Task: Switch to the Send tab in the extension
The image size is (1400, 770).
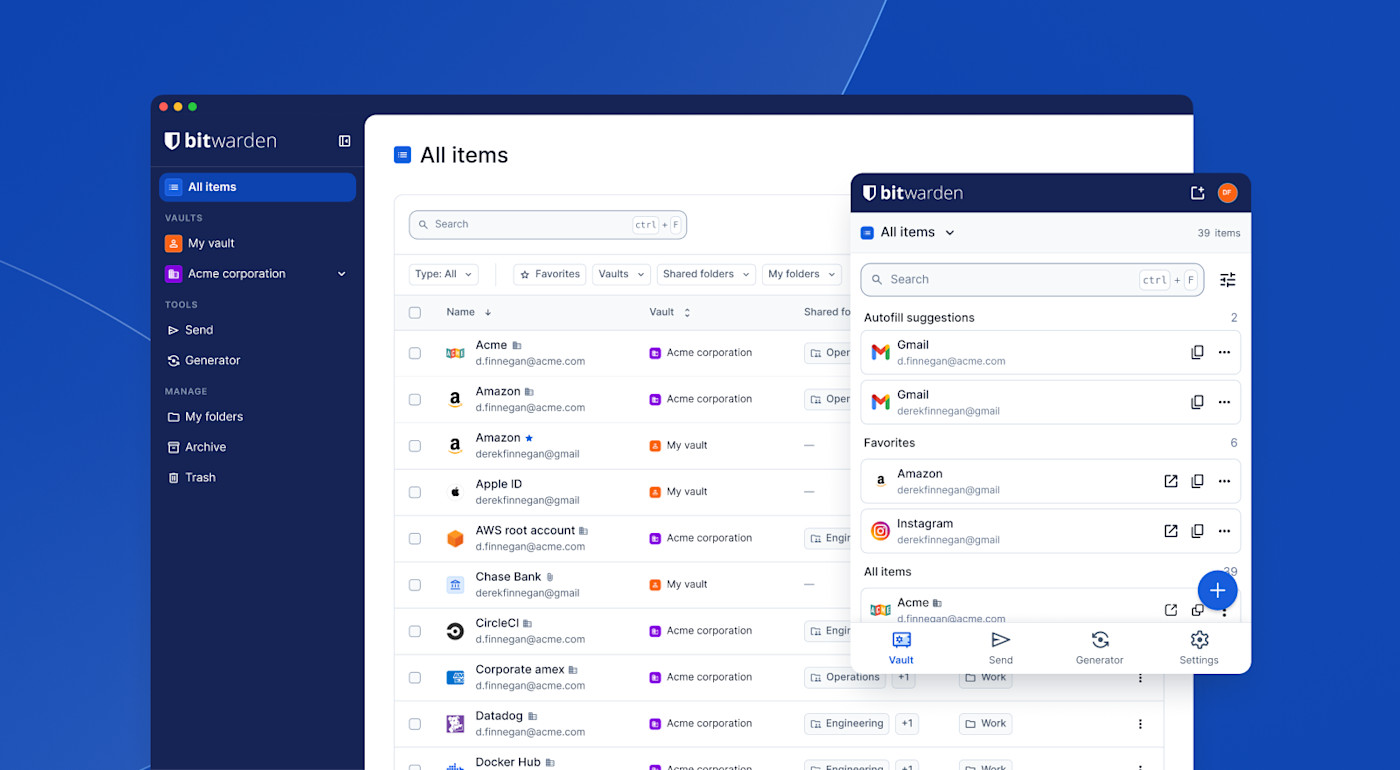Action: click(x=1001, y=648)
